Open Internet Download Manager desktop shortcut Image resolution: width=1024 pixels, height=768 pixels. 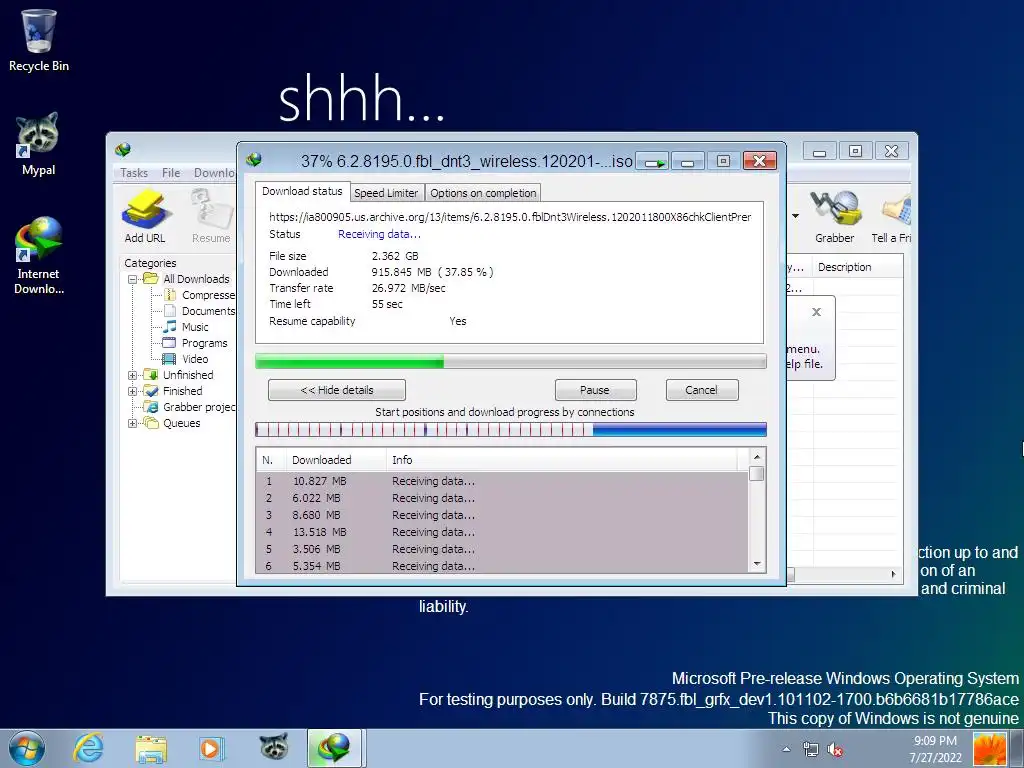point(39,256)
